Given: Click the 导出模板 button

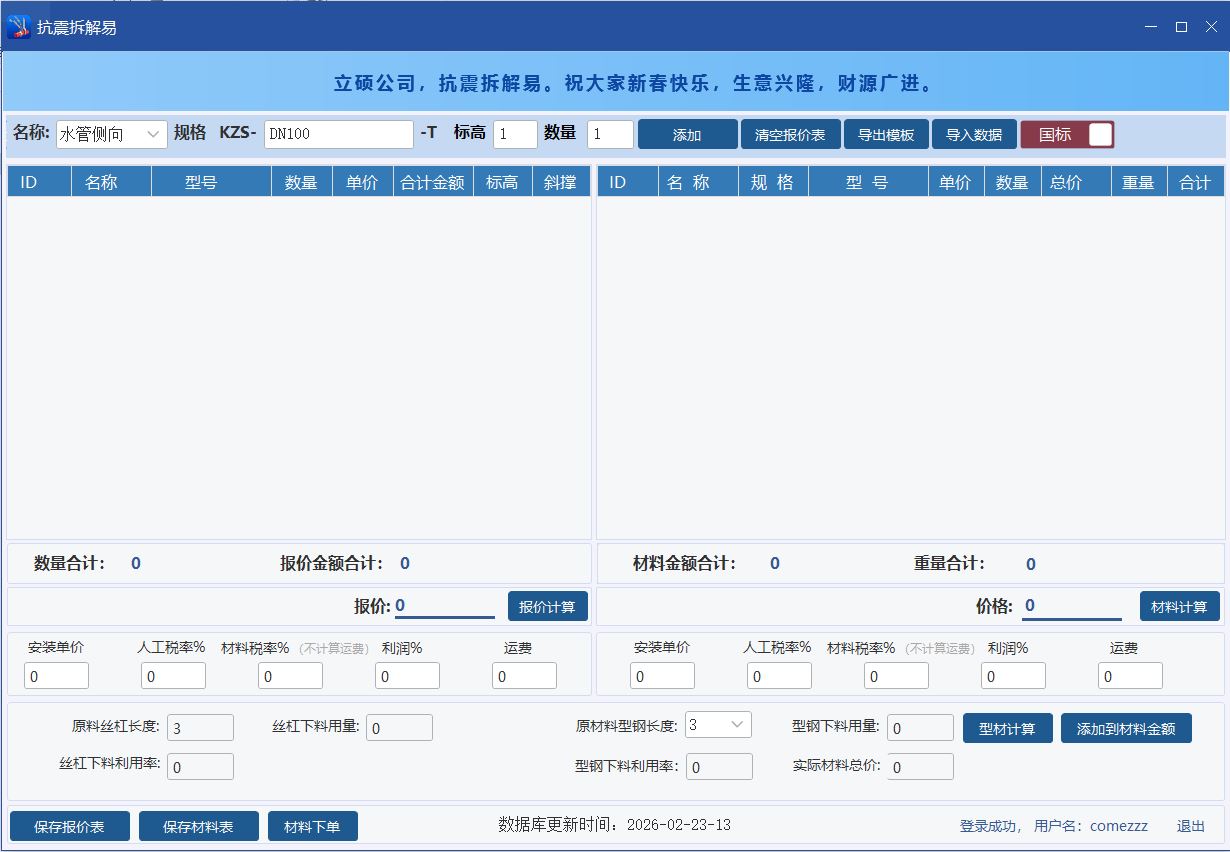Looking at the screenshot, I should [x=886, y=133].
